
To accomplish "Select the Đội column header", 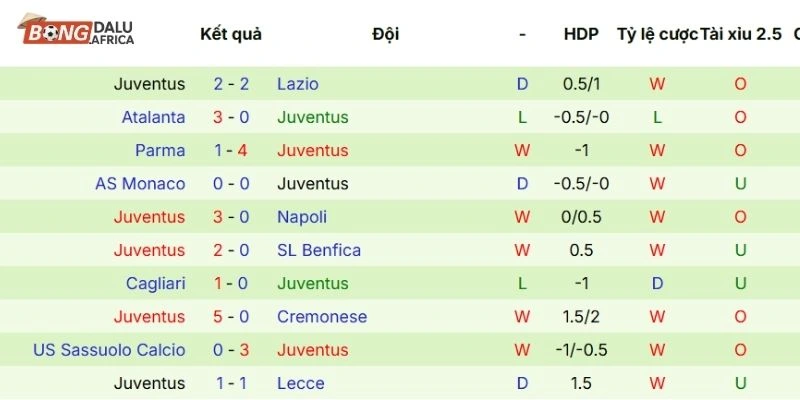I will (x=385, y=34).
